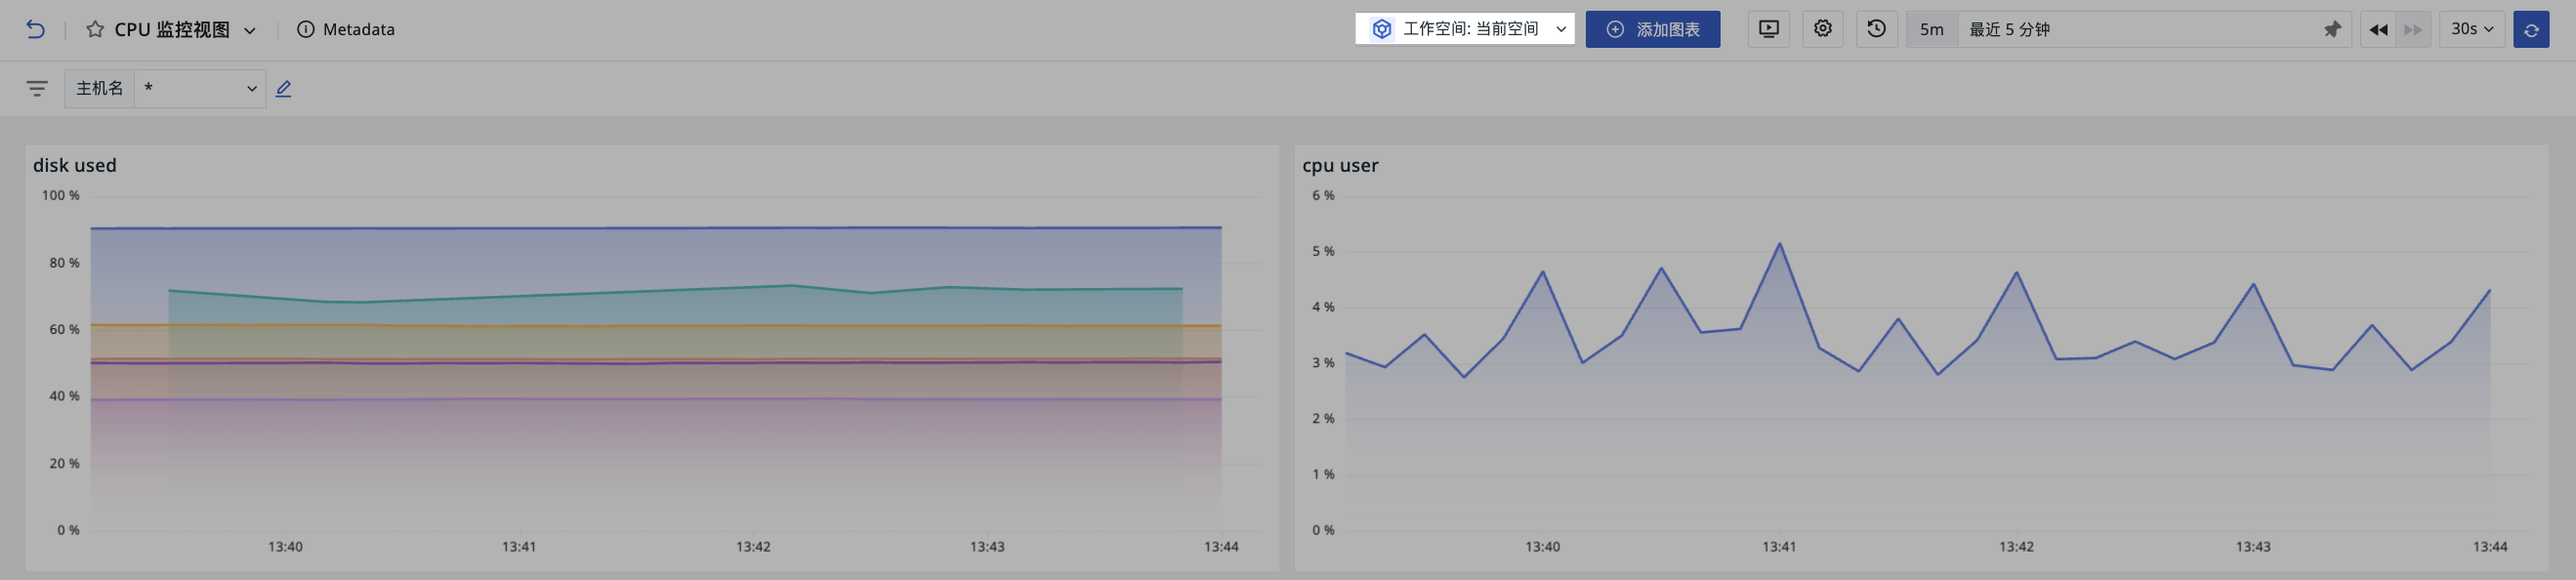
Task: Step time range backward
Action: click(2378, 30)
